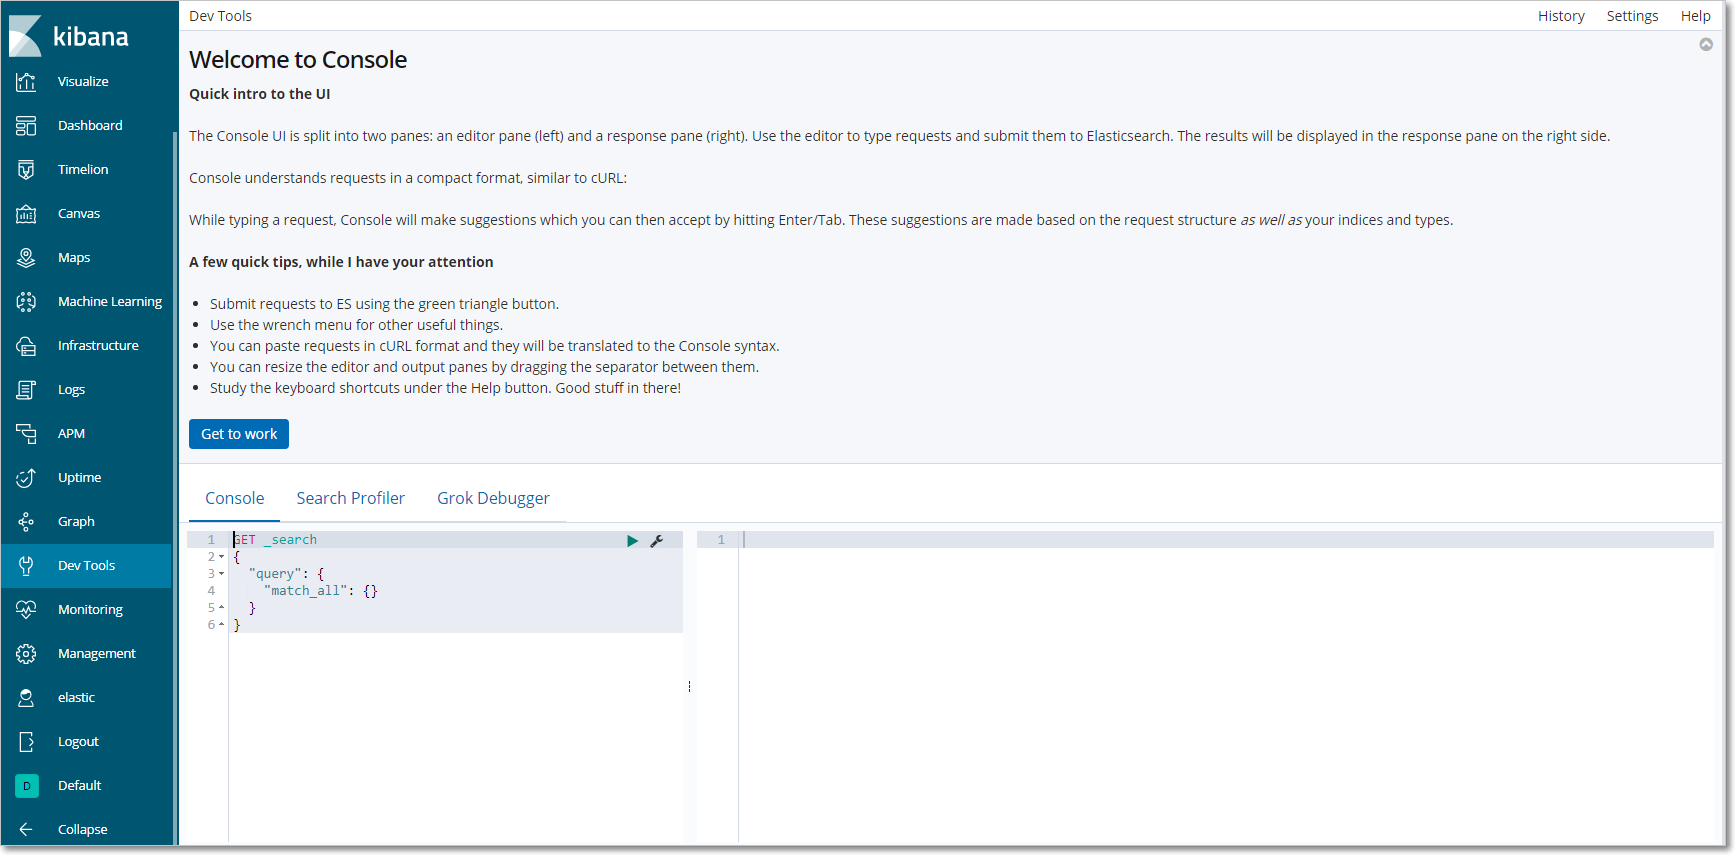Collapse the block ending at line 6

click(221, 625)
